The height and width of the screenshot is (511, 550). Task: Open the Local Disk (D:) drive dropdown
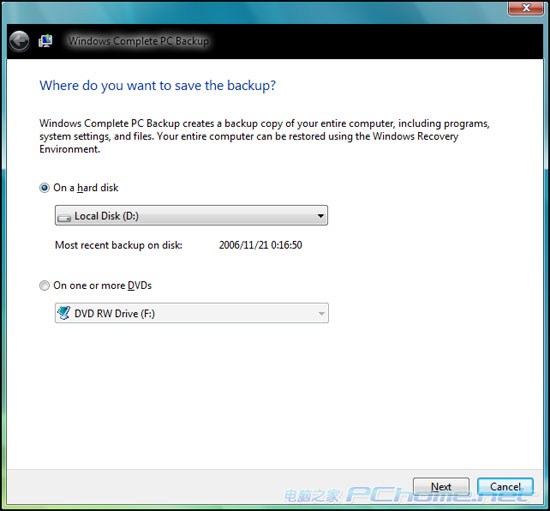(x=192, y=215)
